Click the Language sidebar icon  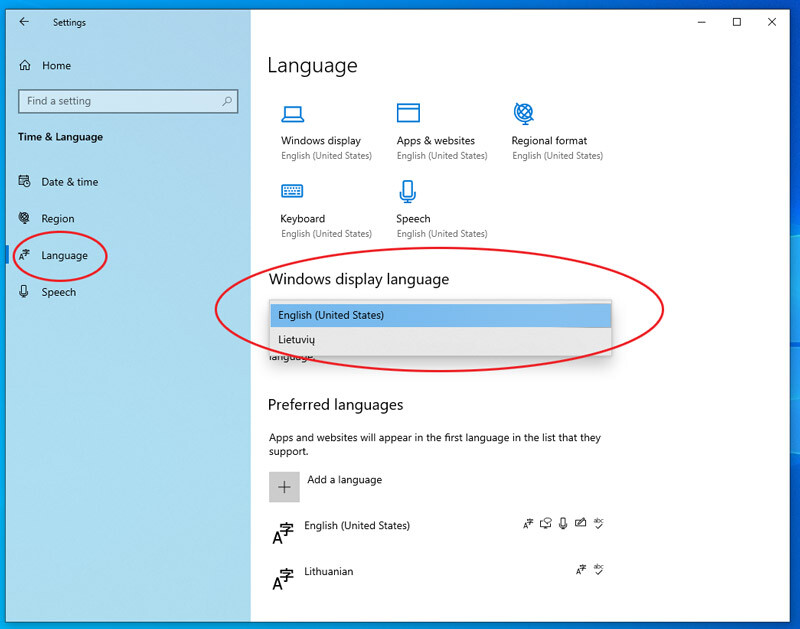point(24,255)
